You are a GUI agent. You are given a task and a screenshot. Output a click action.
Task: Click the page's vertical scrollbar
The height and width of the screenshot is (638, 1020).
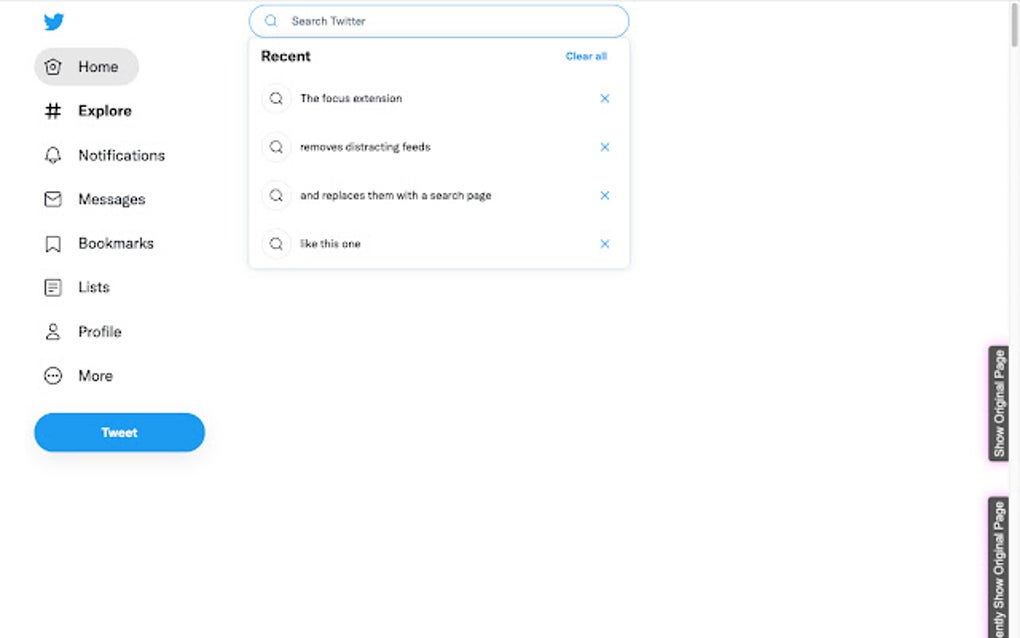pyautogui.click(x=1014, y=25)
